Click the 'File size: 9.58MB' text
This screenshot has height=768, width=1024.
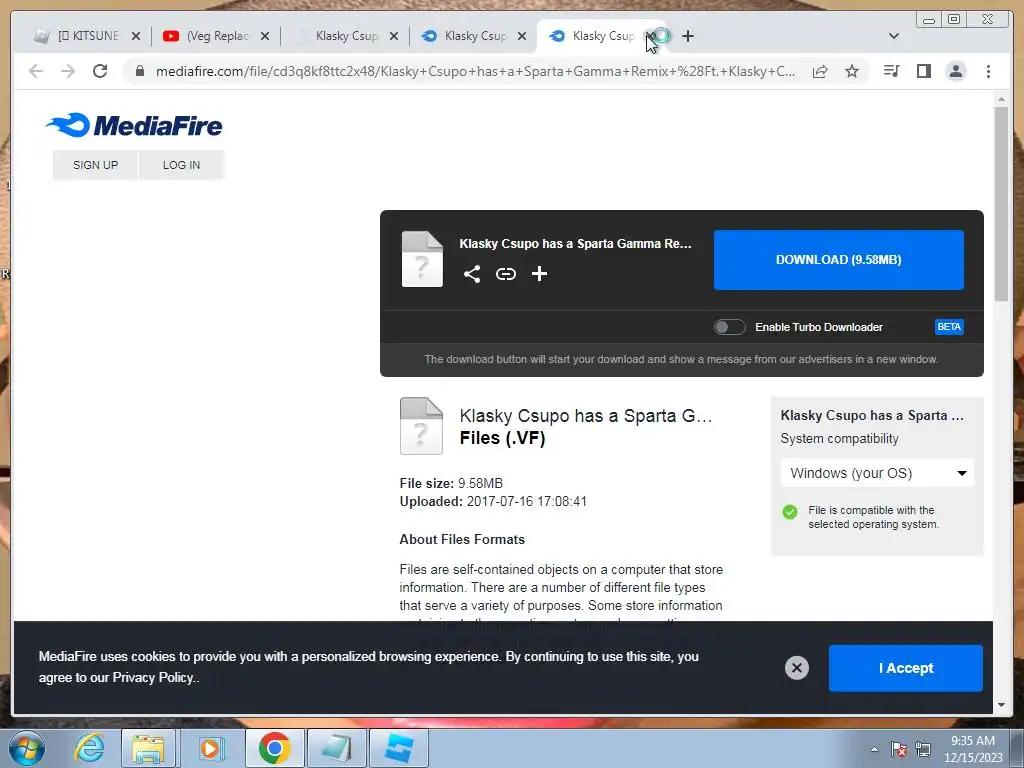451,483
